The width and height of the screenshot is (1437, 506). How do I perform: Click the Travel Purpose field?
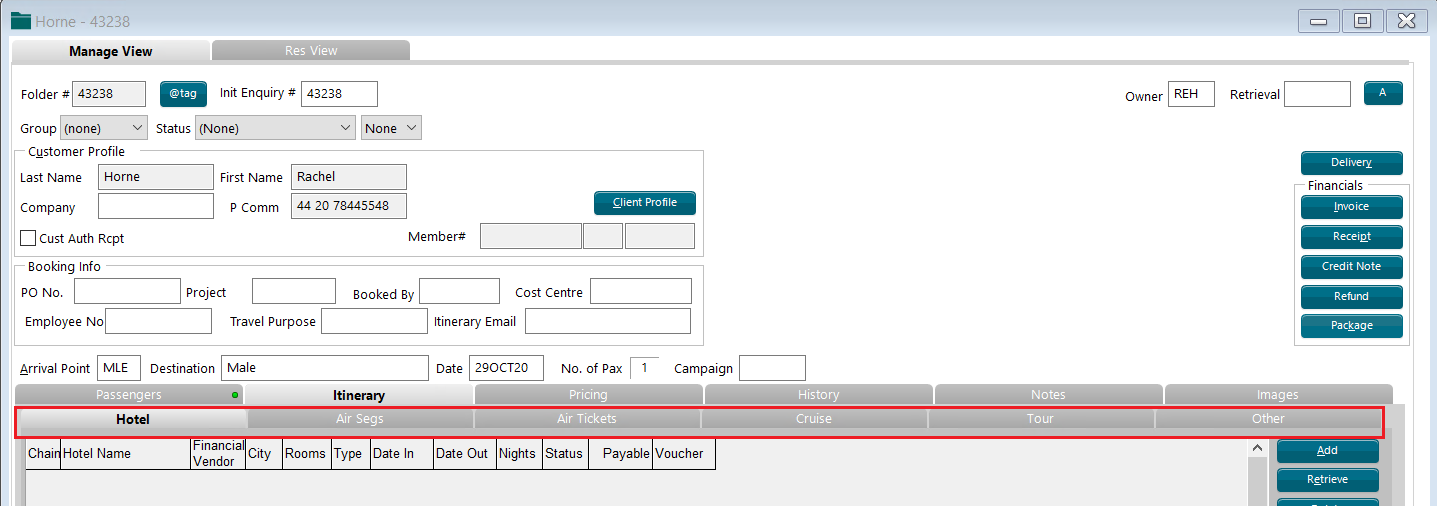tap(374, 321)
